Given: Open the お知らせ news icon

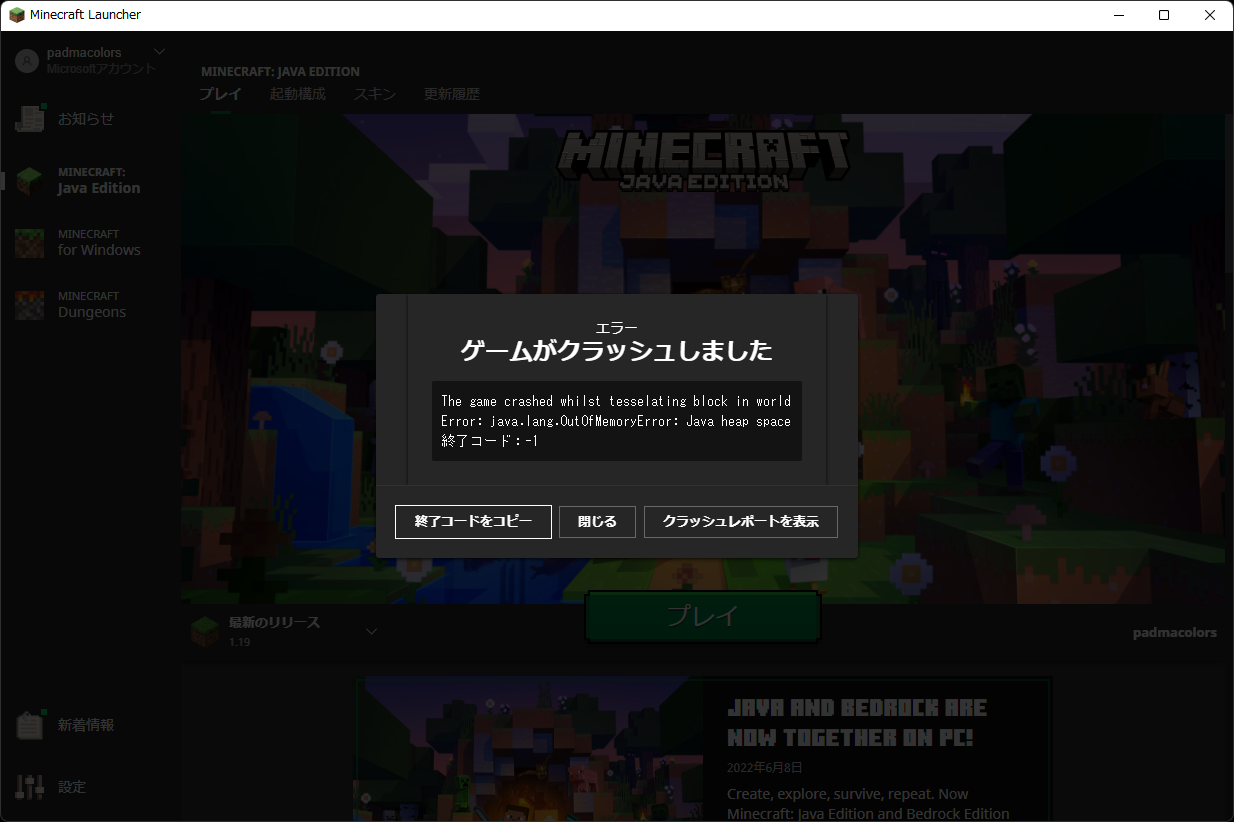Looking at the screenshot, I should [x=30, y=118].
